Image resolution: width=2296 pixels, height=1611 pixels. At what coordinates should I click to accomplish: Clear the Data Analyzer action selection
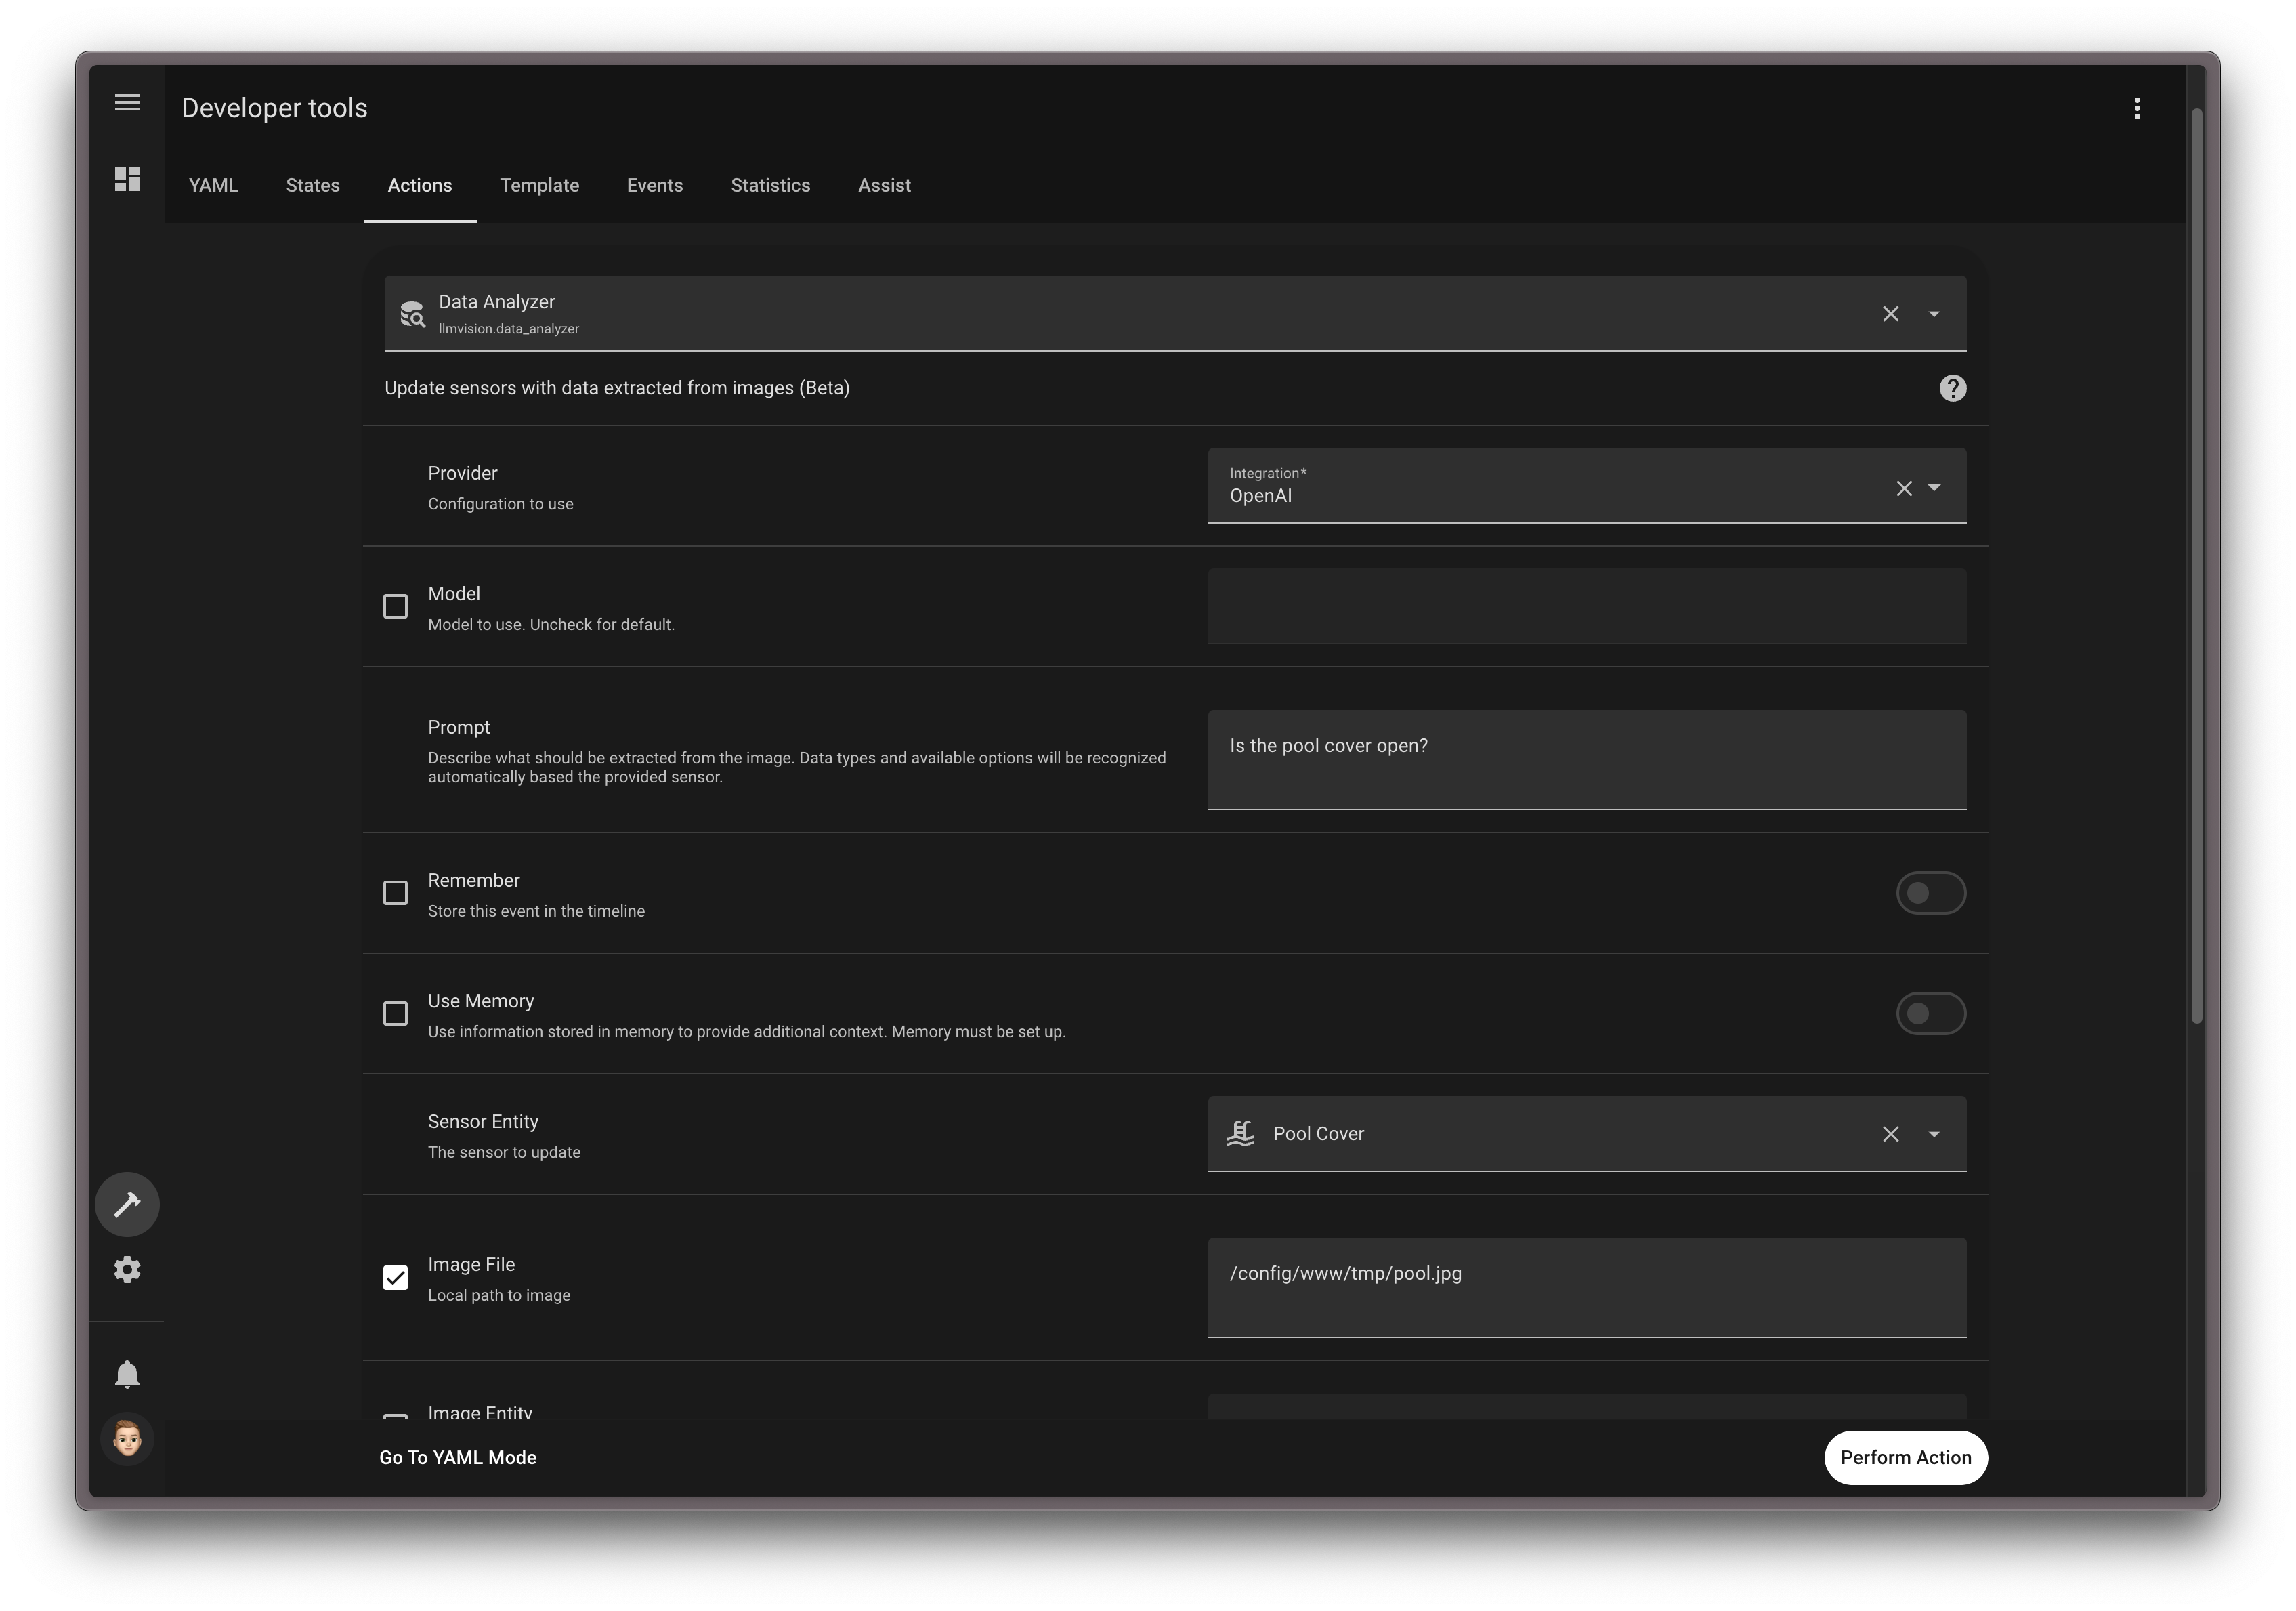[x=1890, y=314]
